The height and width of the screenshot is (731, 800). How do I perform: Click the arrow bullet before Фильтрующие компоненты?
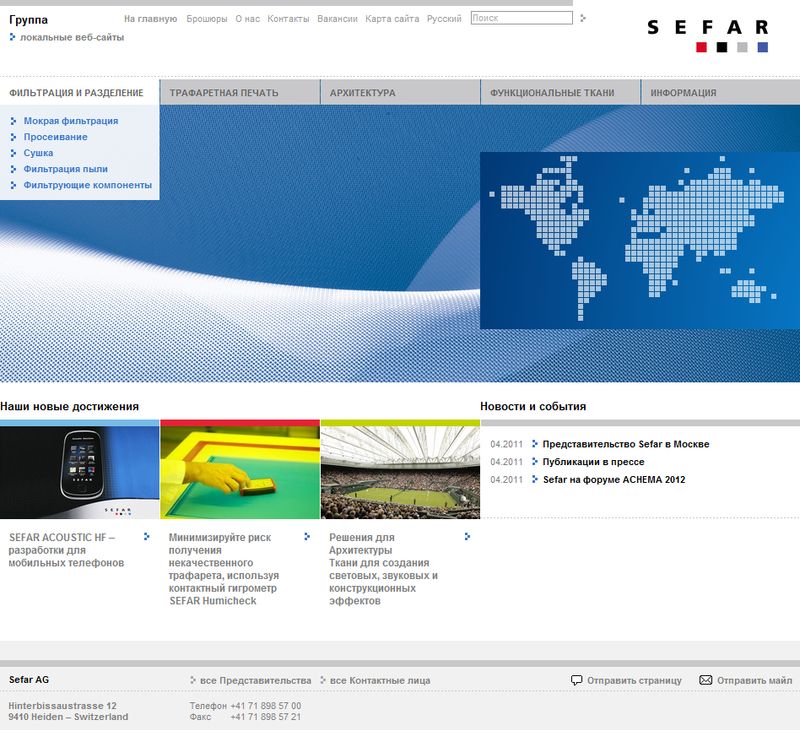point(13,185)
